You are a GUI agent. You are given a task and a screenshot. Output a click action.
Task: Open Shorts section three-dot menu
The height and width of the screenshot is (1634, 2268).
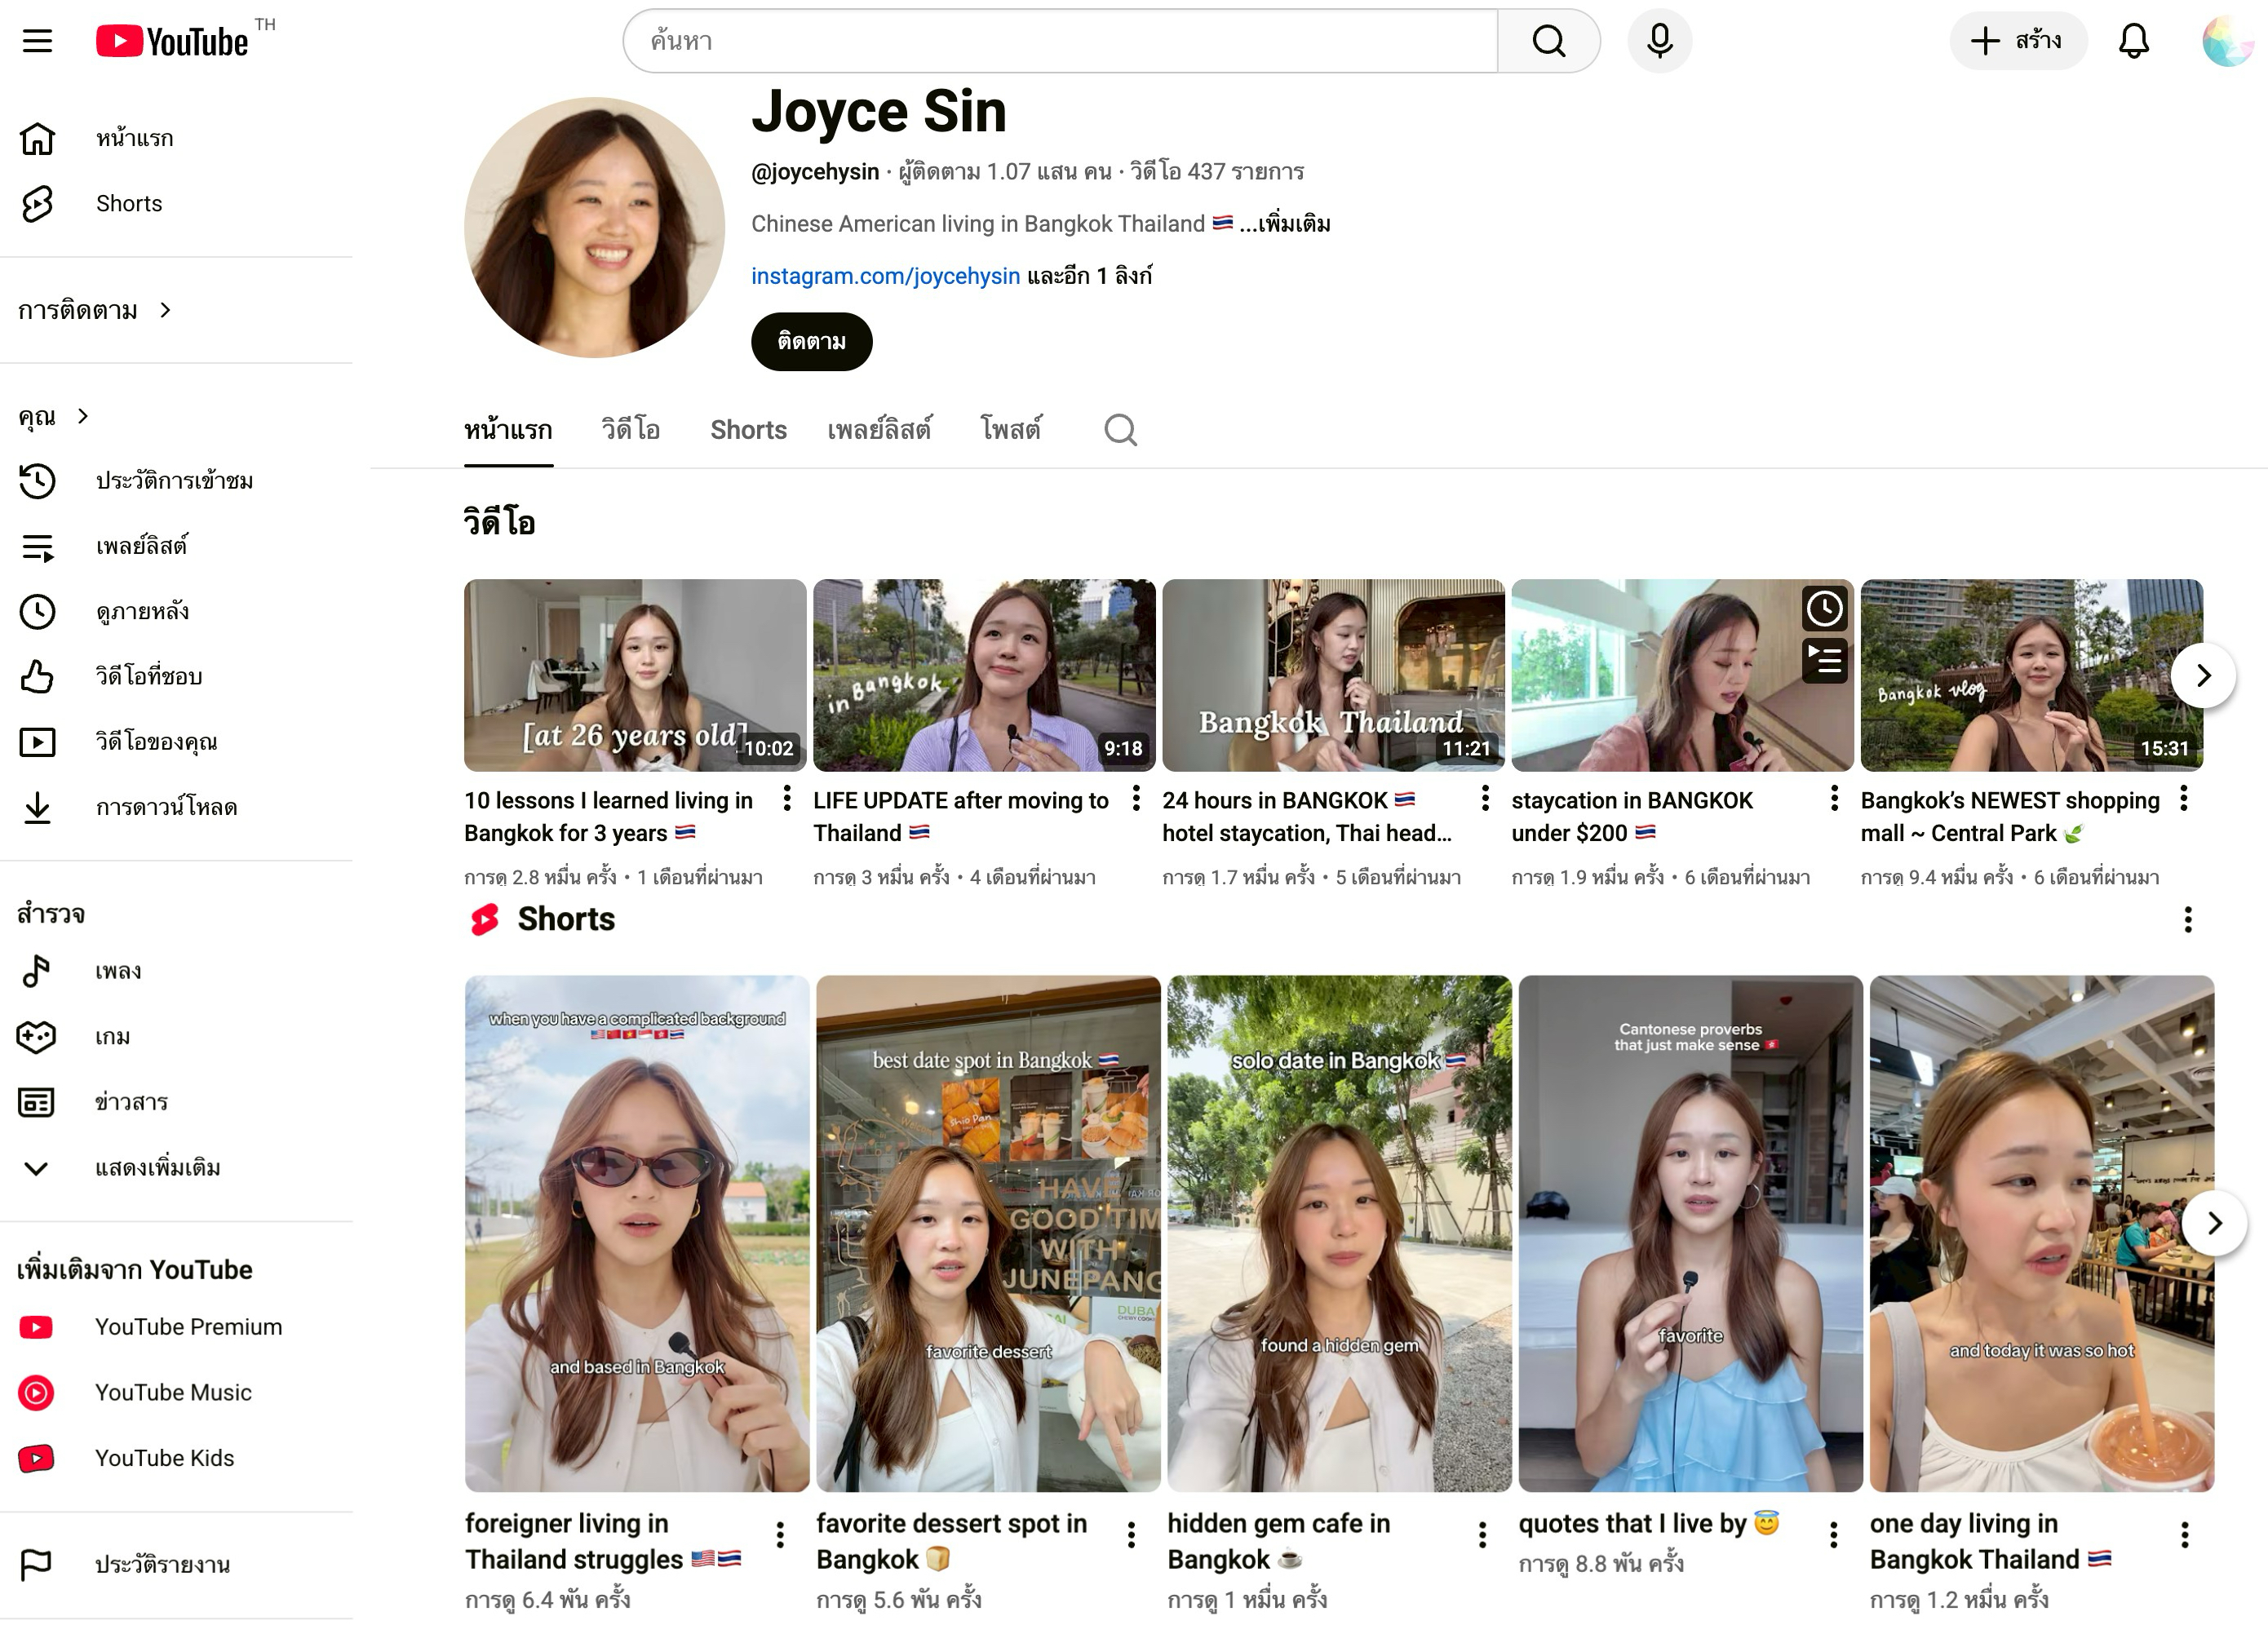[x=2187, y=920]
